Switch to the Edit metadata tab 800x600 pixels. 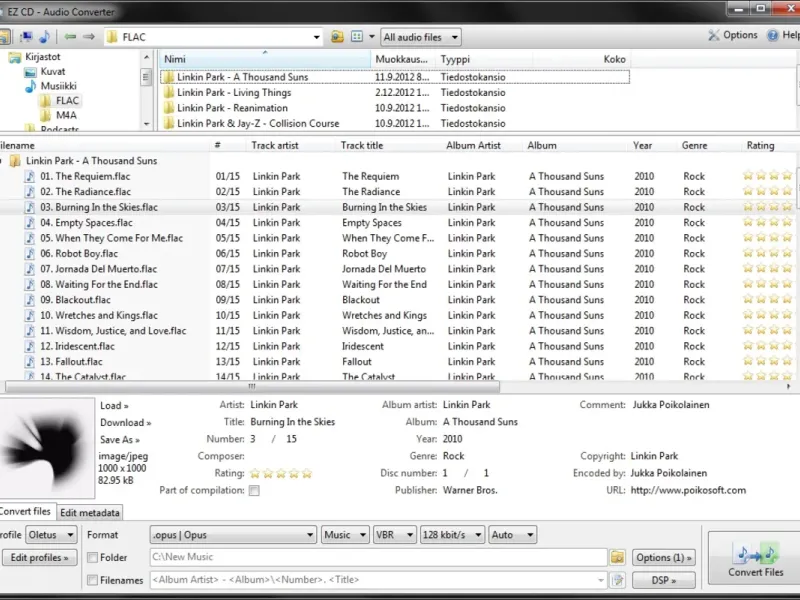click(x=90, y=513)
